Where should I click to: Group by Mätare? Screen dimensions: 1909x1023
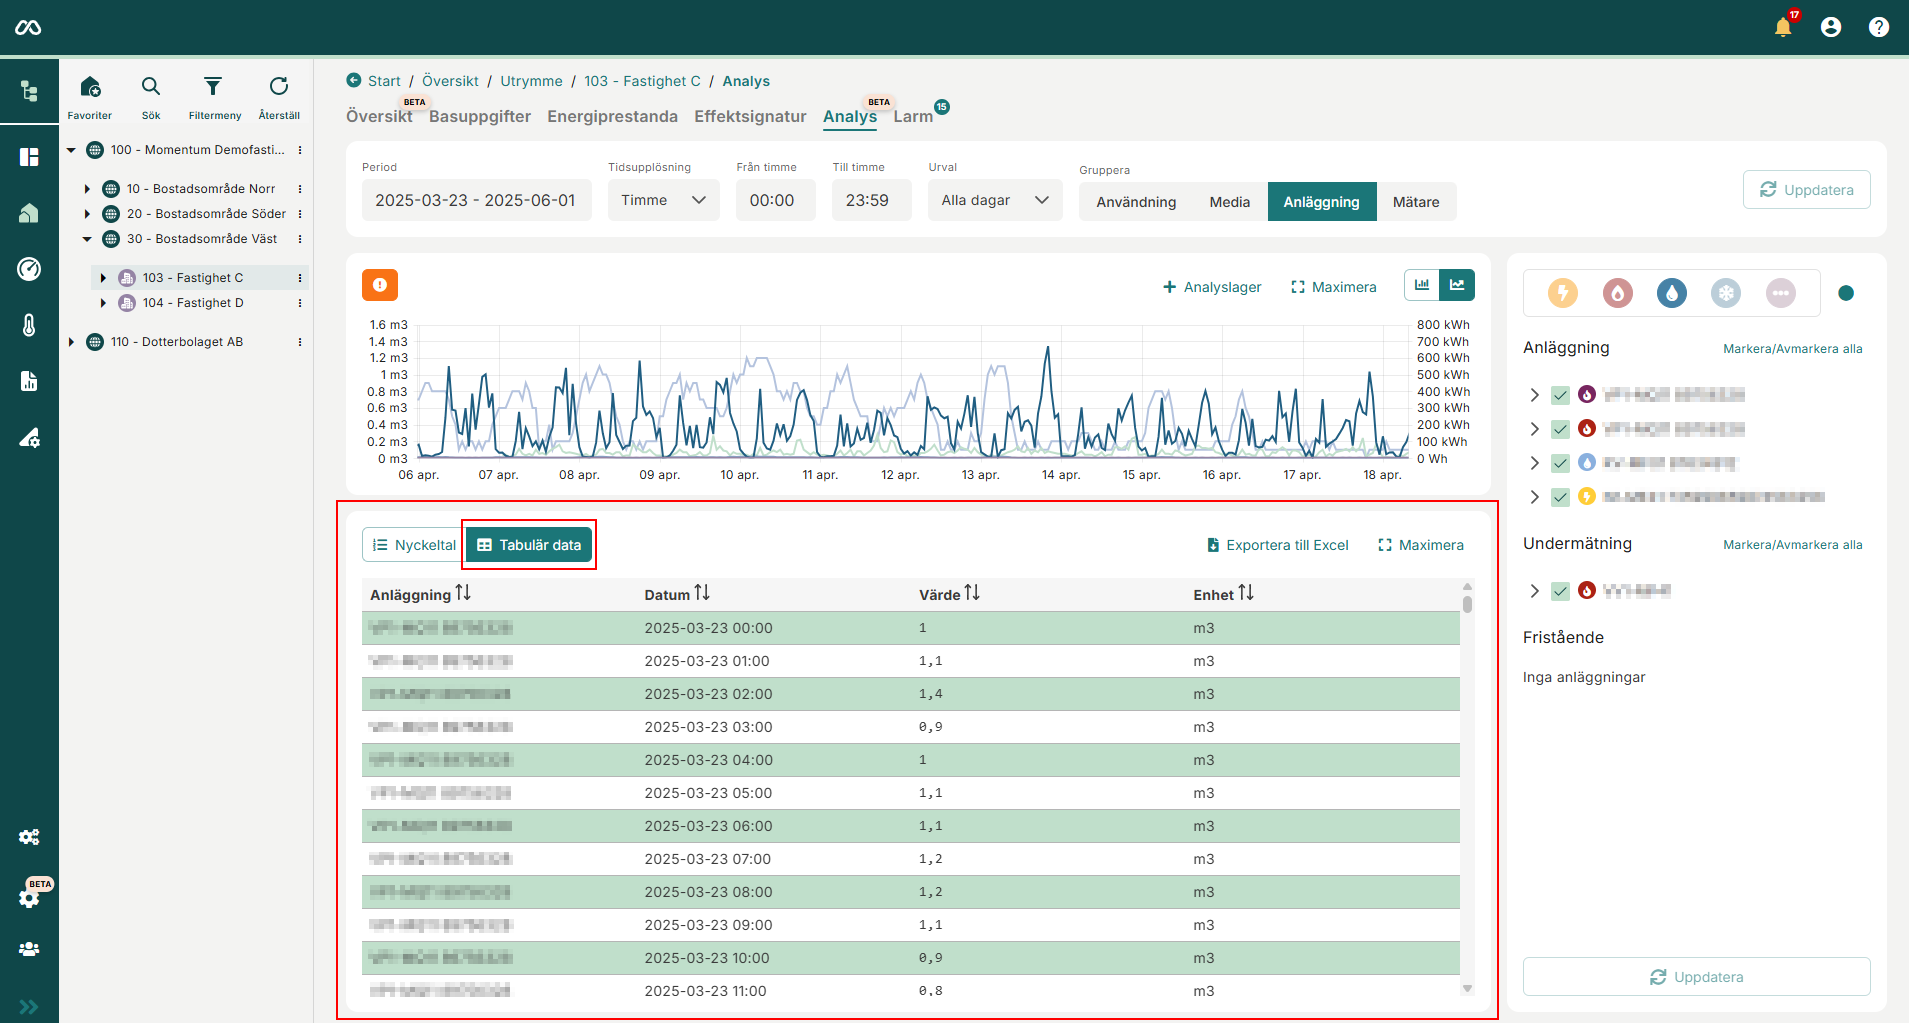tap(1416, 202)
